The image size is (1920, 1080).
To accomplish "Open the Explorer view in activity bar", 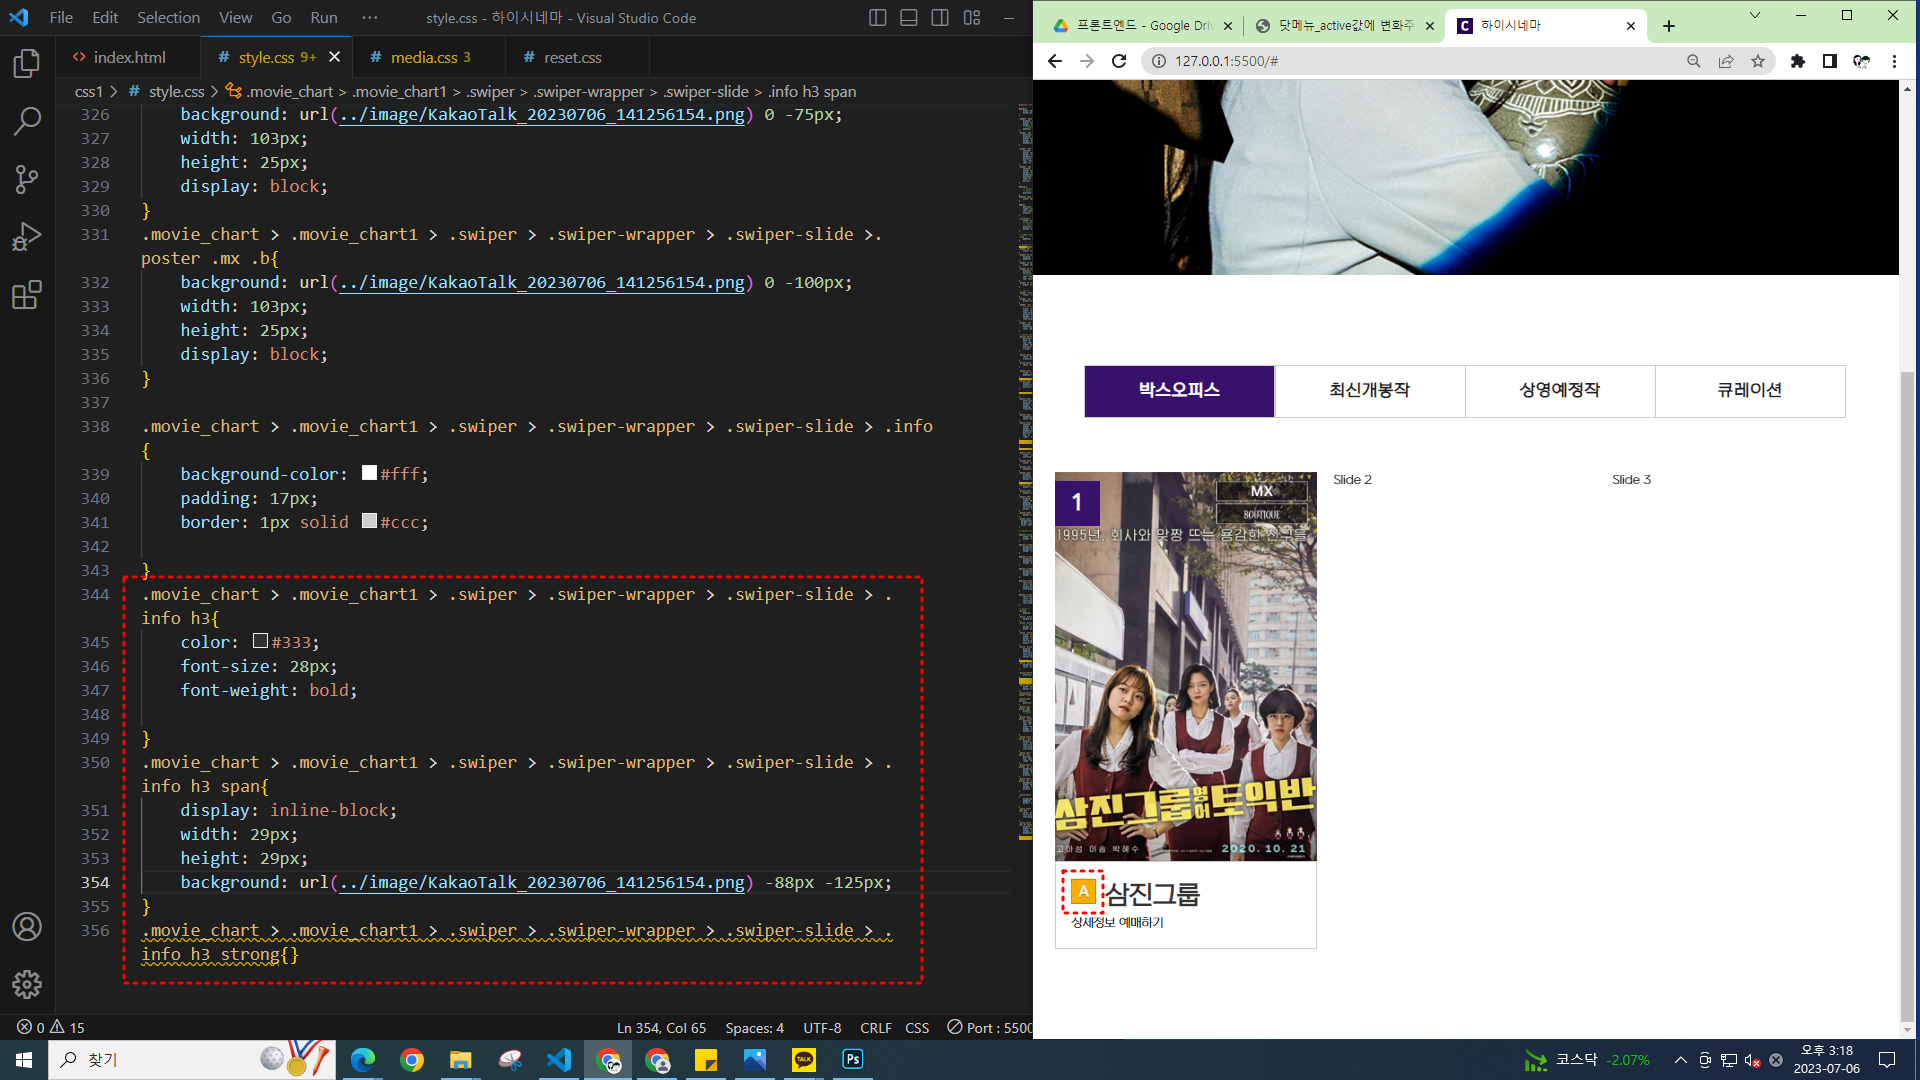I will point(27,64).
